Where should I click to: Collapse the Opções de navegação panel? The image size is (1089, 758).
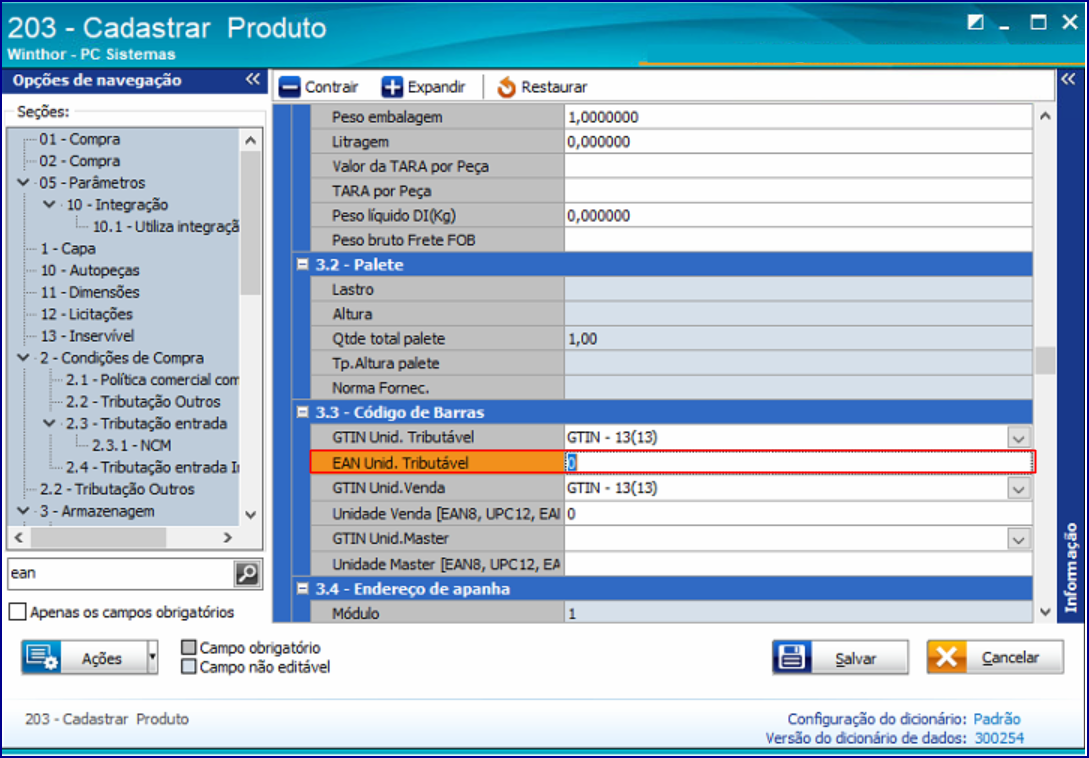tap(252, 80)
